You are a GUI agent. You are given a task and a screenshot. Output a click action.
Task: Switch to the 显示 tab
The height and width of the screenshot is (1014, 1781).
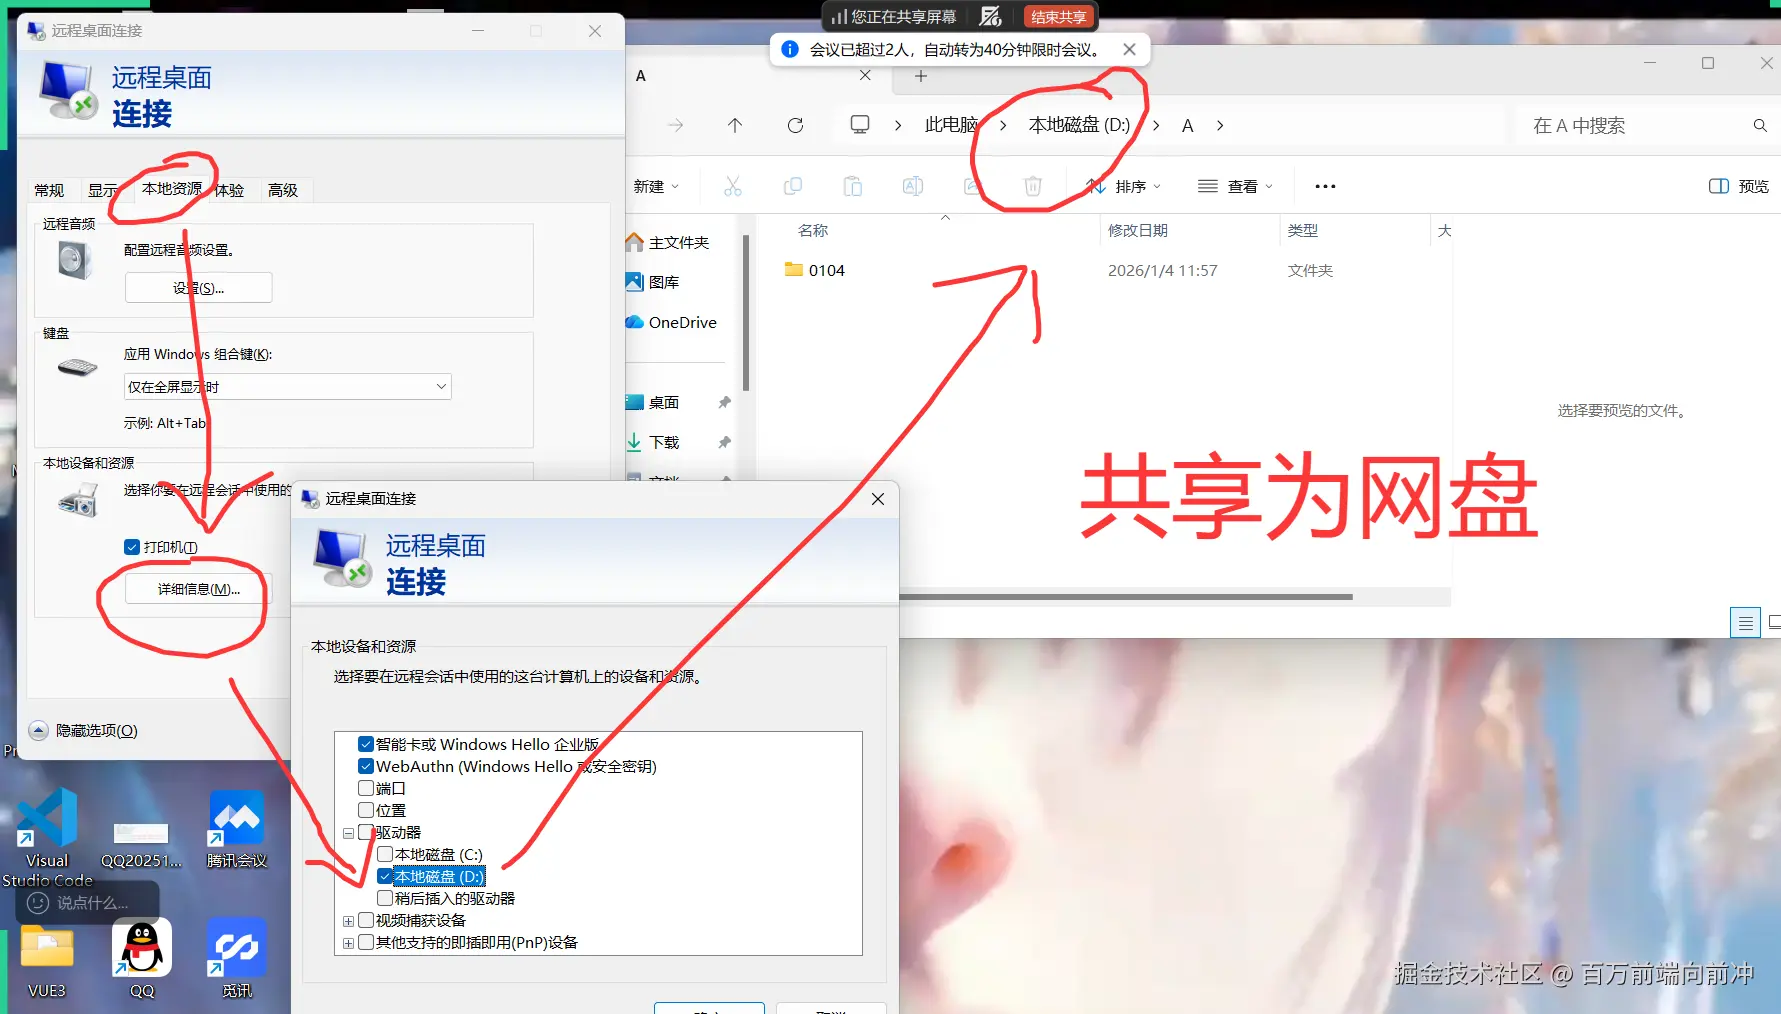pos(103,190)
